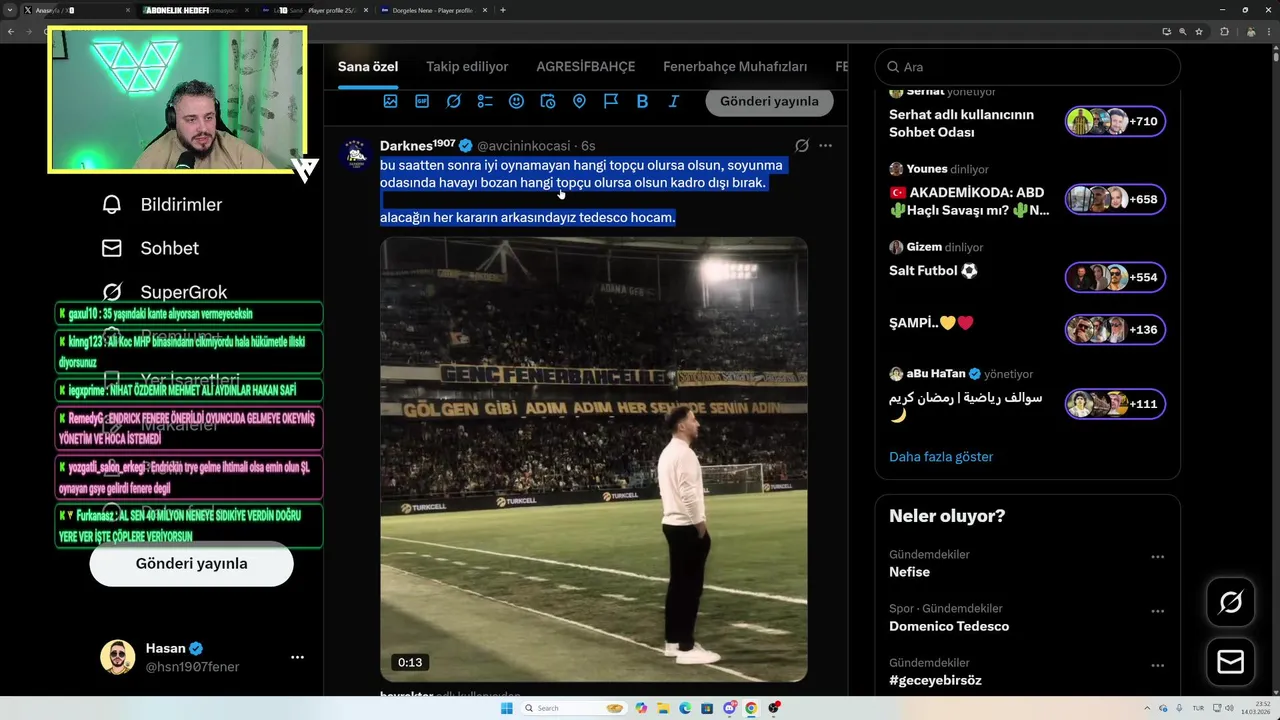Click Grok icon on Darknes post

(x=802, y=146)
